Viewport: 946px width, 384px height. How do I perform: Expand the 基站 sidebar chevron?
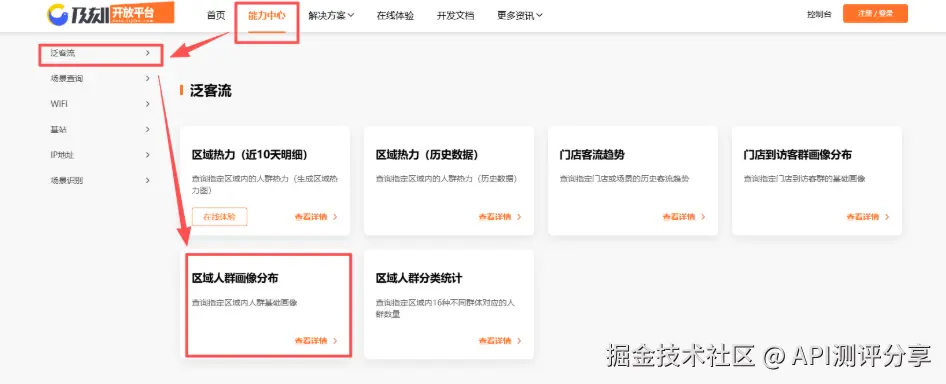pyautogui.click(x=148, y=129)
